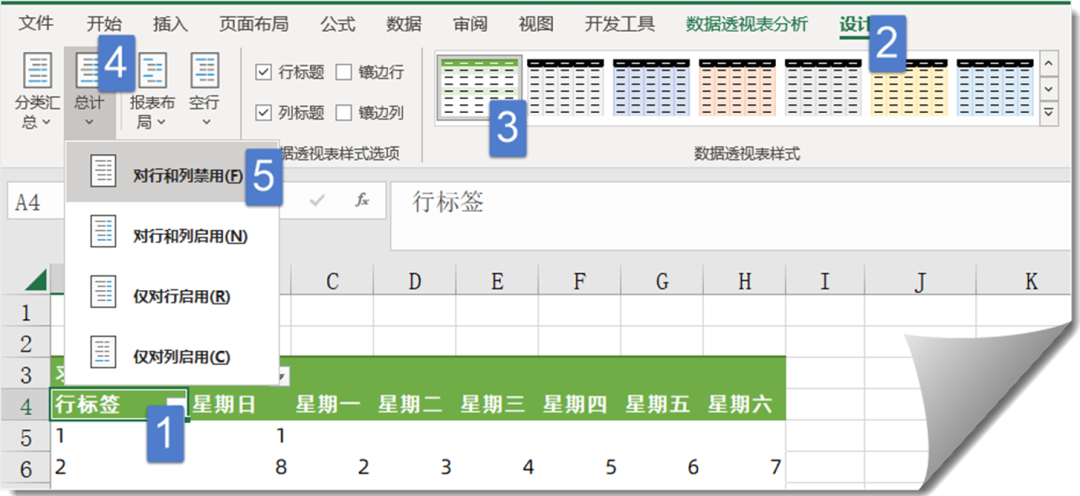Apply the light orange pivot table style
Image resolution: width=1080 pixels, height=496 pixels.
[x=737, y=87]
